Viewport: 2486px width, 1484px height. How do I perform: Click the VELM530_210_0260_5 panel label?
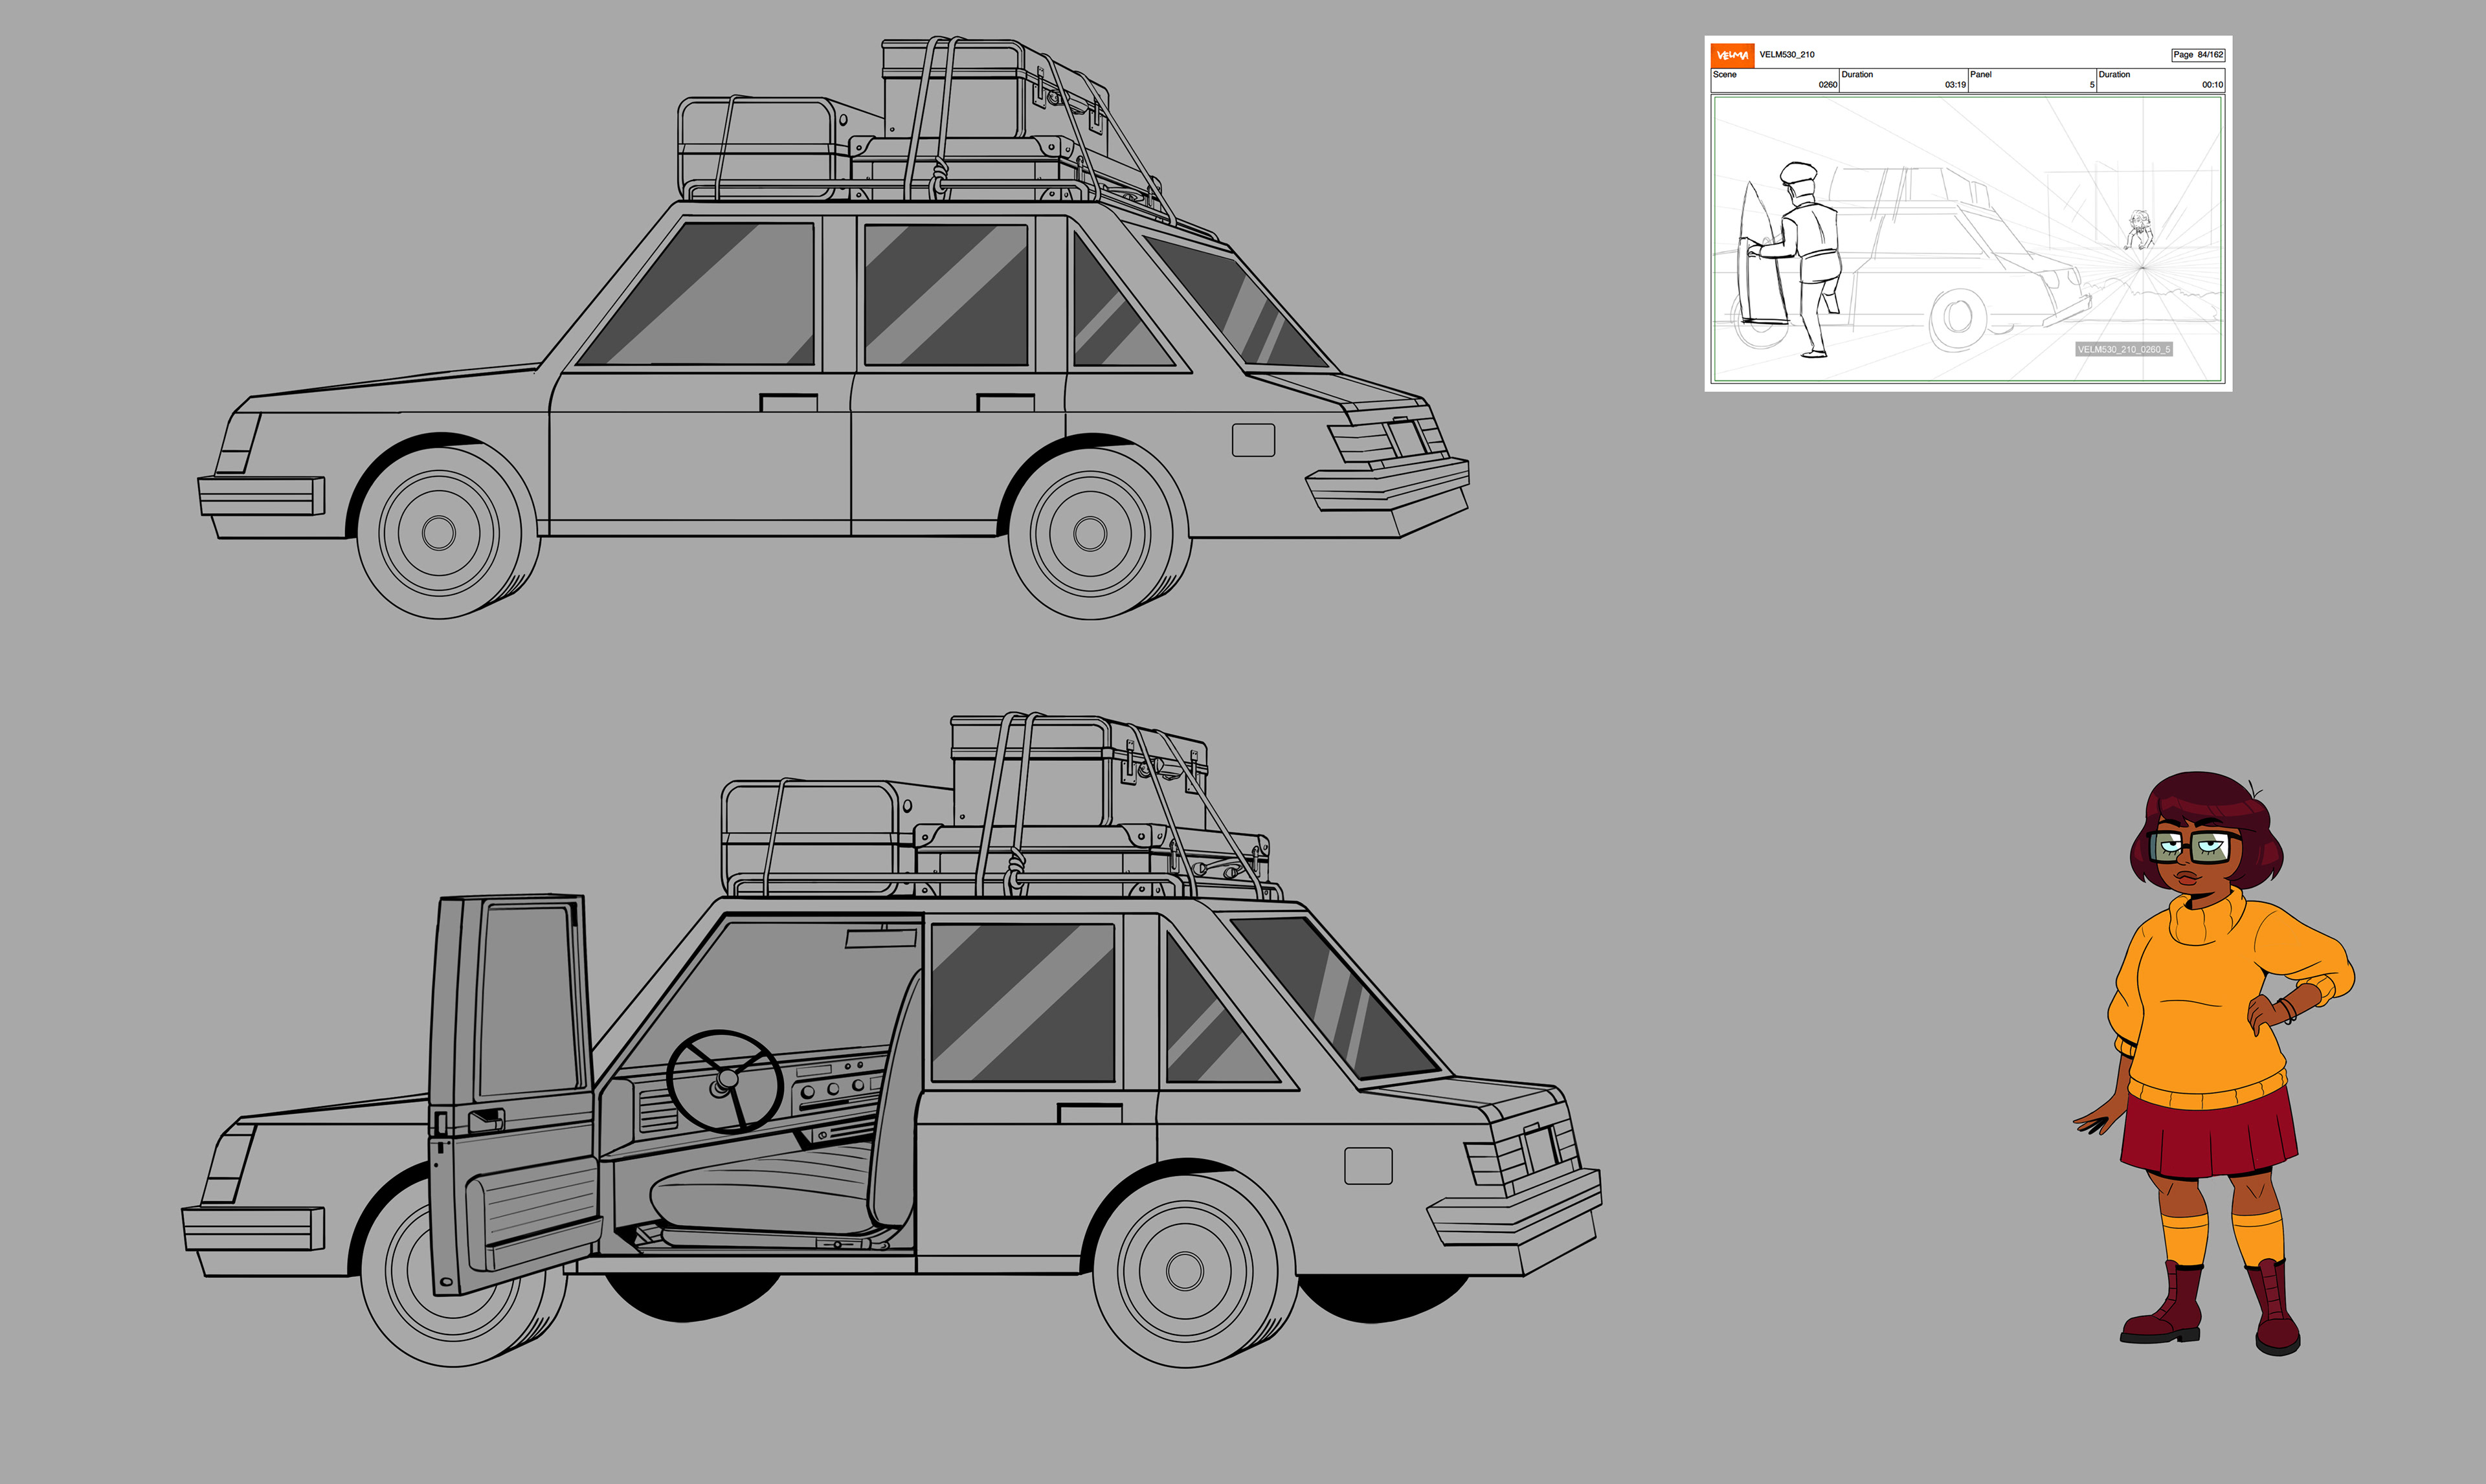coord(2123,349)
